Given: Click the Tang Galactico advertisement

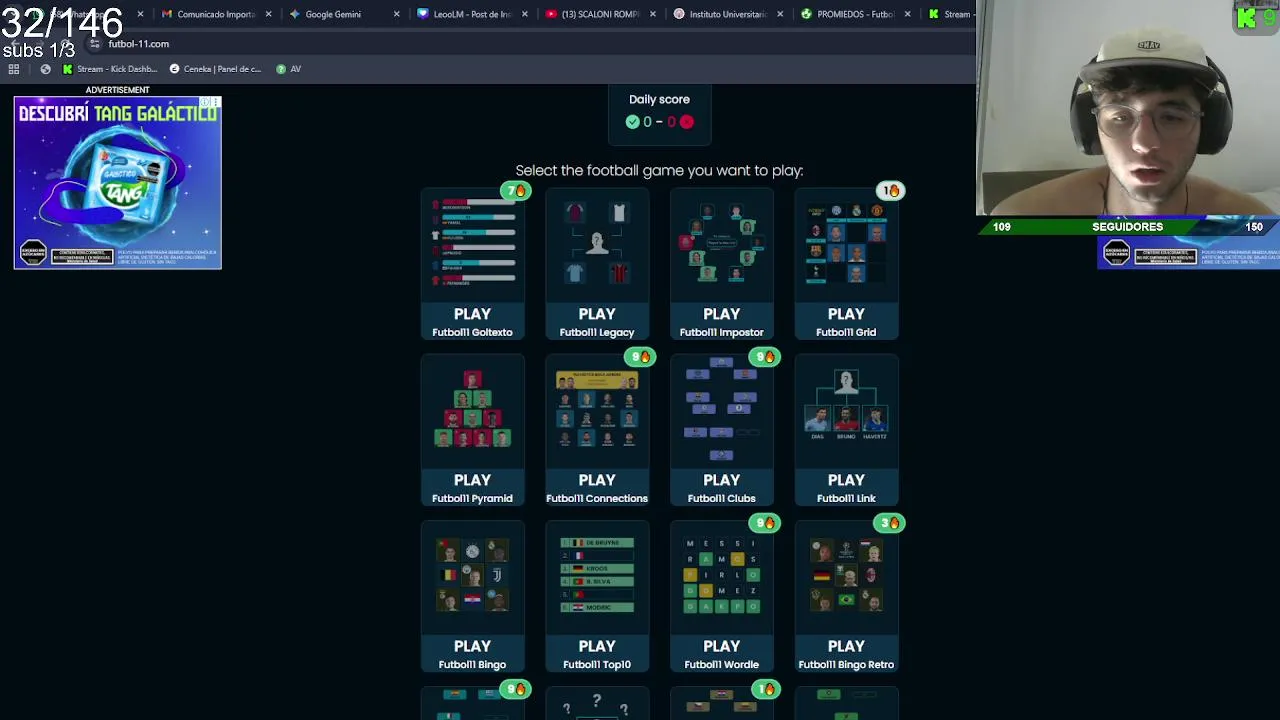Looking at the screenshot, I should 117,183.
